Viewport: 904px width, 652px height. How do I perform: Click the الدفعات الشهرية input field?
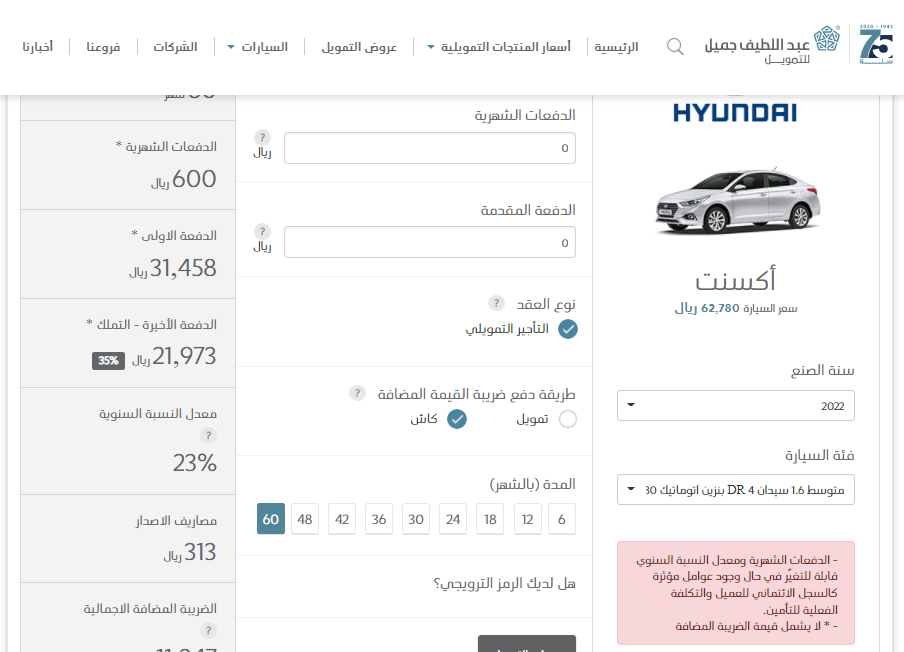(x=430, y=148)
